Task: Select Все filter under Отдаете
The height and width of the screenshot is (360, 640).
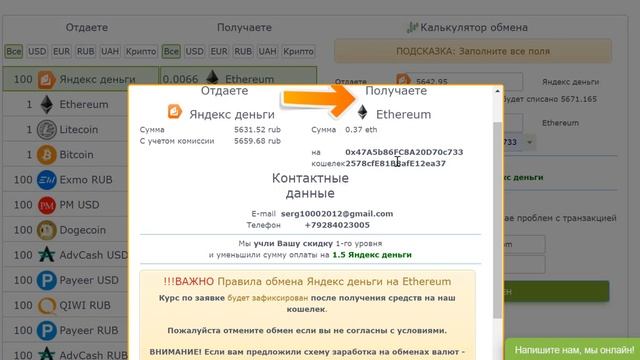Action: point(13,51)
